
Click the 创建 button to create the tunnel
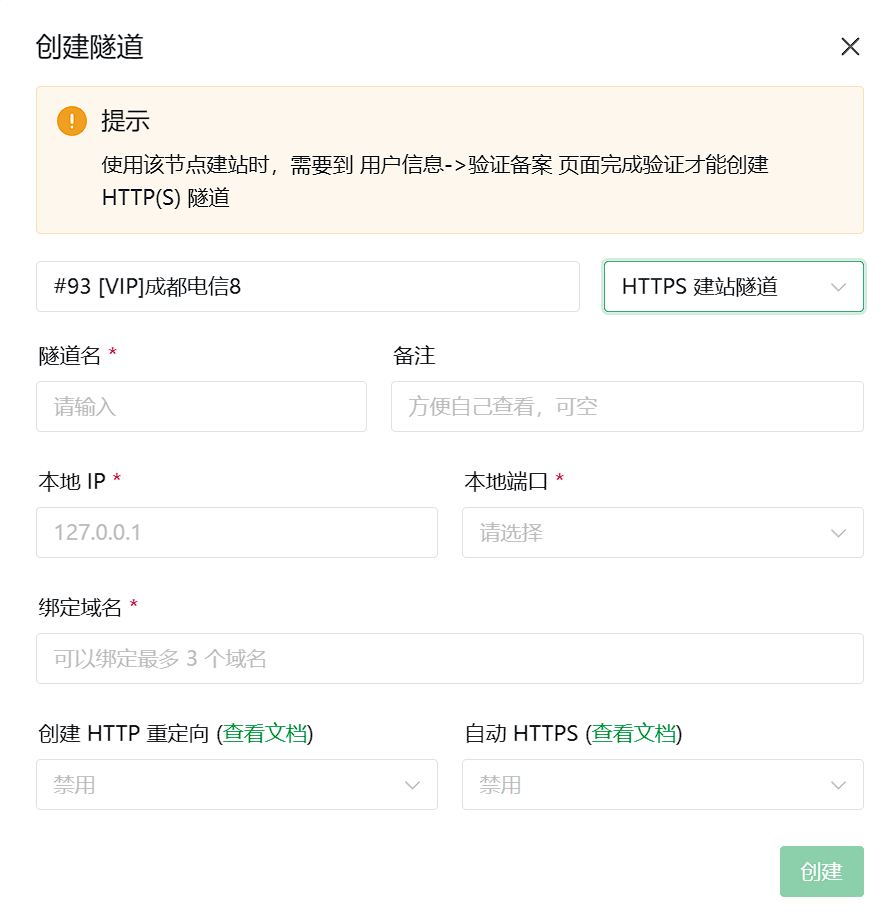(821, 871)
